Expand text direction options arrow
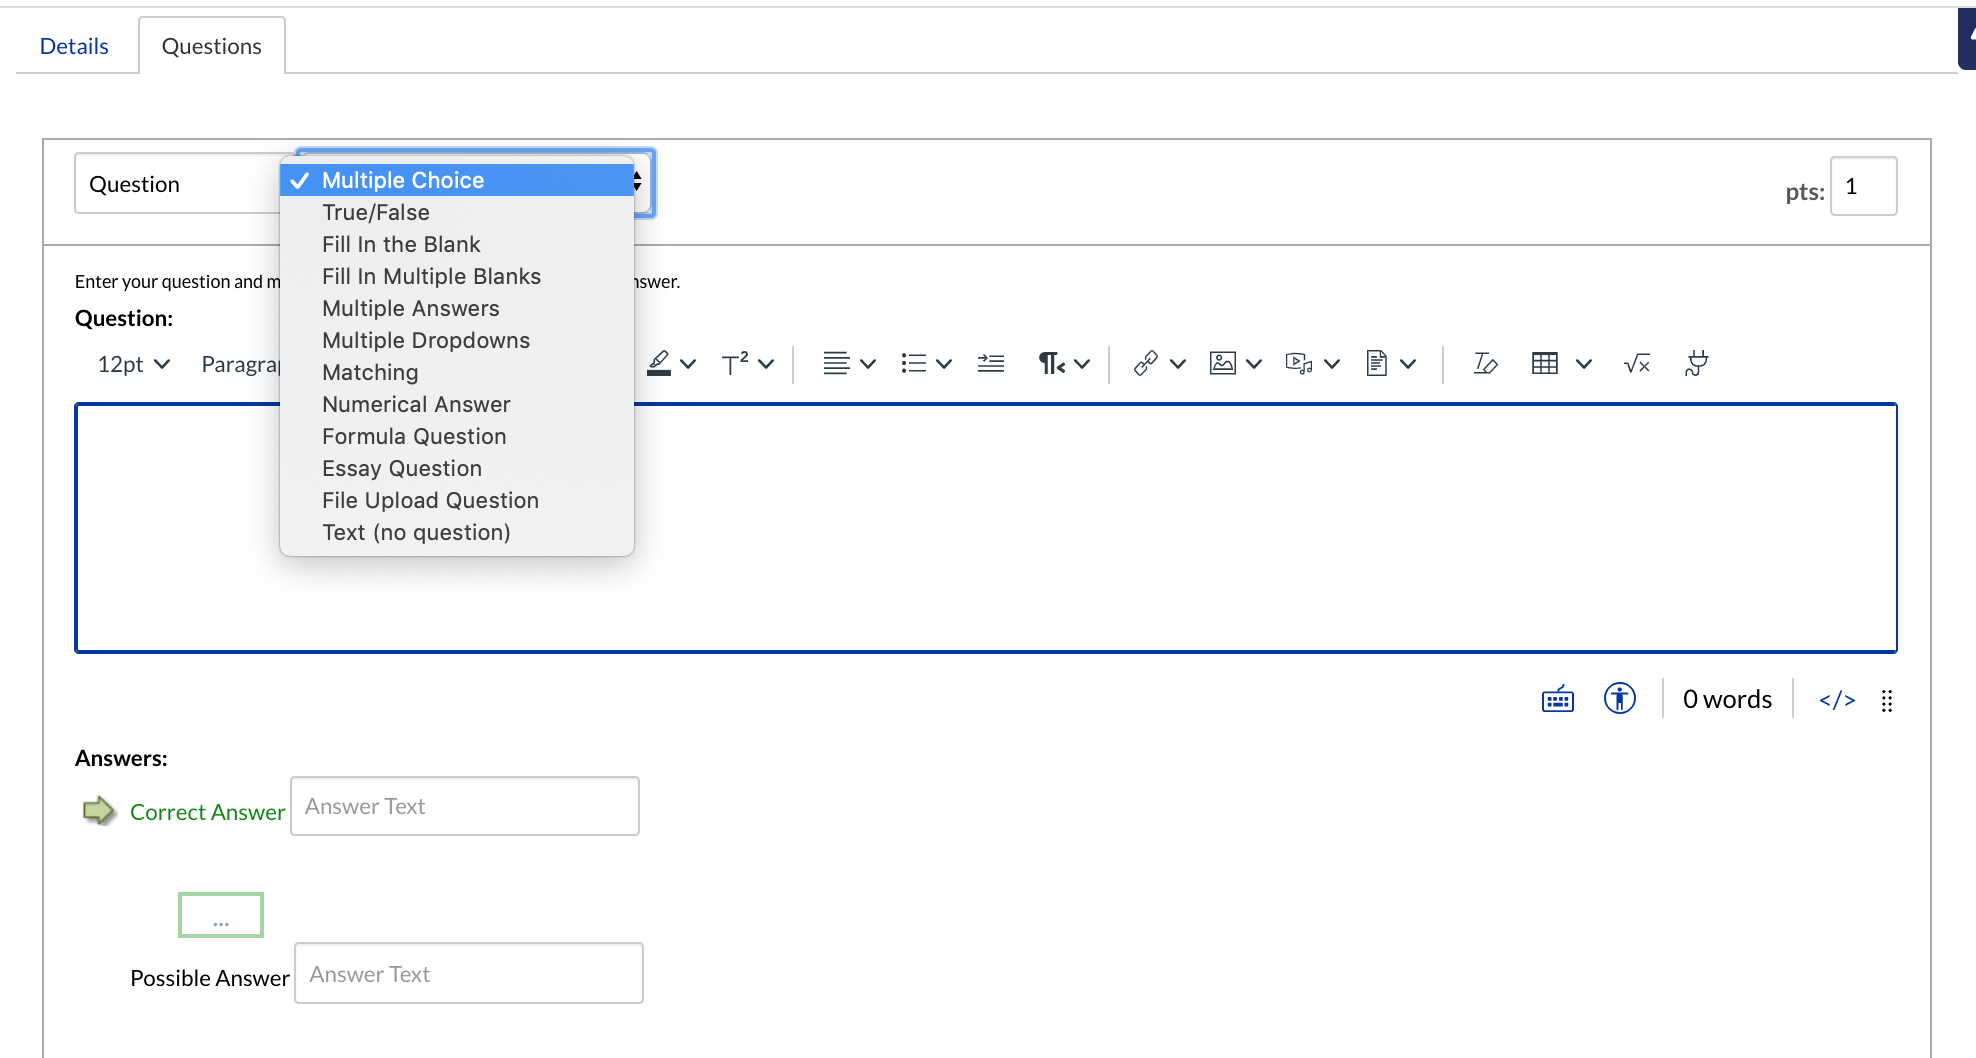 tap(1082, 364)
